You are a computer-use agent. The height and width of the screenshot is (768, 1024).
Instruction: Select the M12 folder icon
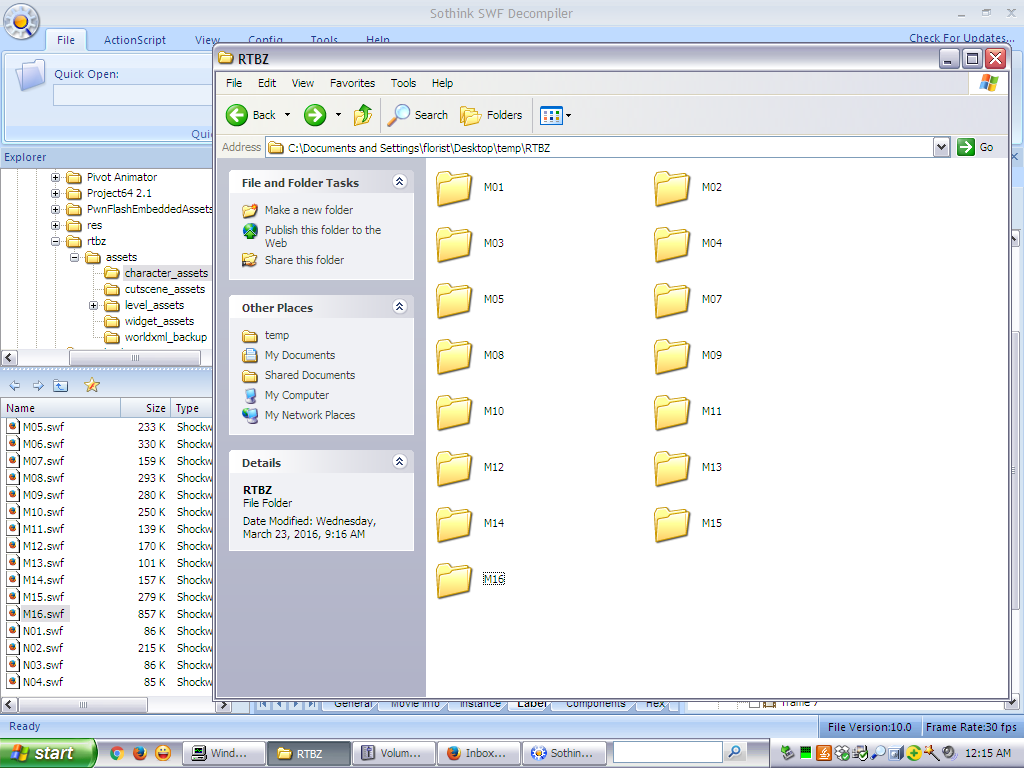click(x=454, y=468)
